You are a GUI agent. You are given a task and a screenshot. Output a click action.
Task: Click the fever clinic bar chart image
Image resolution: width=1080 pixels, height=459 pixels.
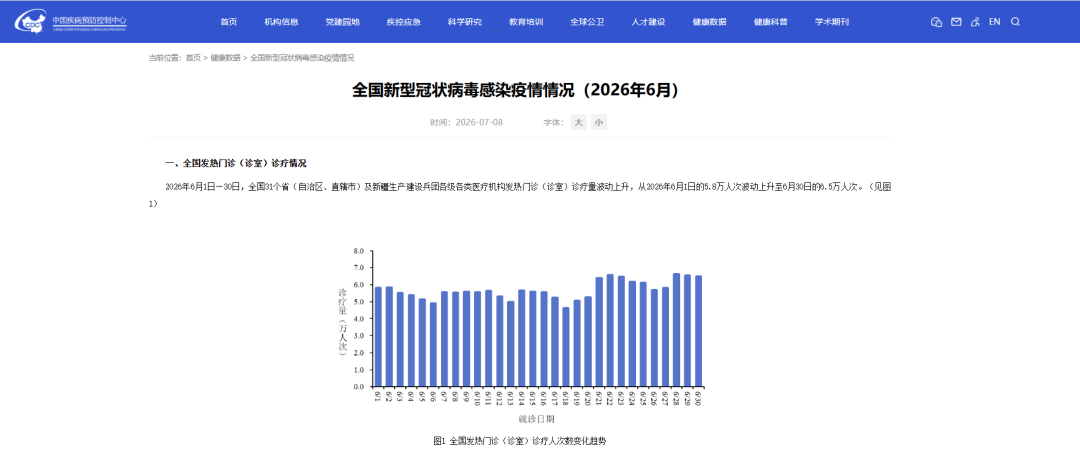520,336
